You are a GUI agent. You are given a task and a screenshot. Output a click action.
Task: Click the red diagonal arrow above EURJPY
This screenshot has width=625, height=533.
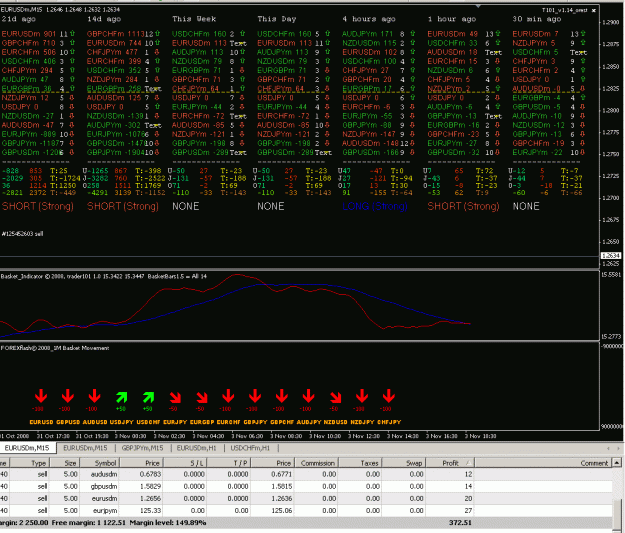click(x=175, y=397)
